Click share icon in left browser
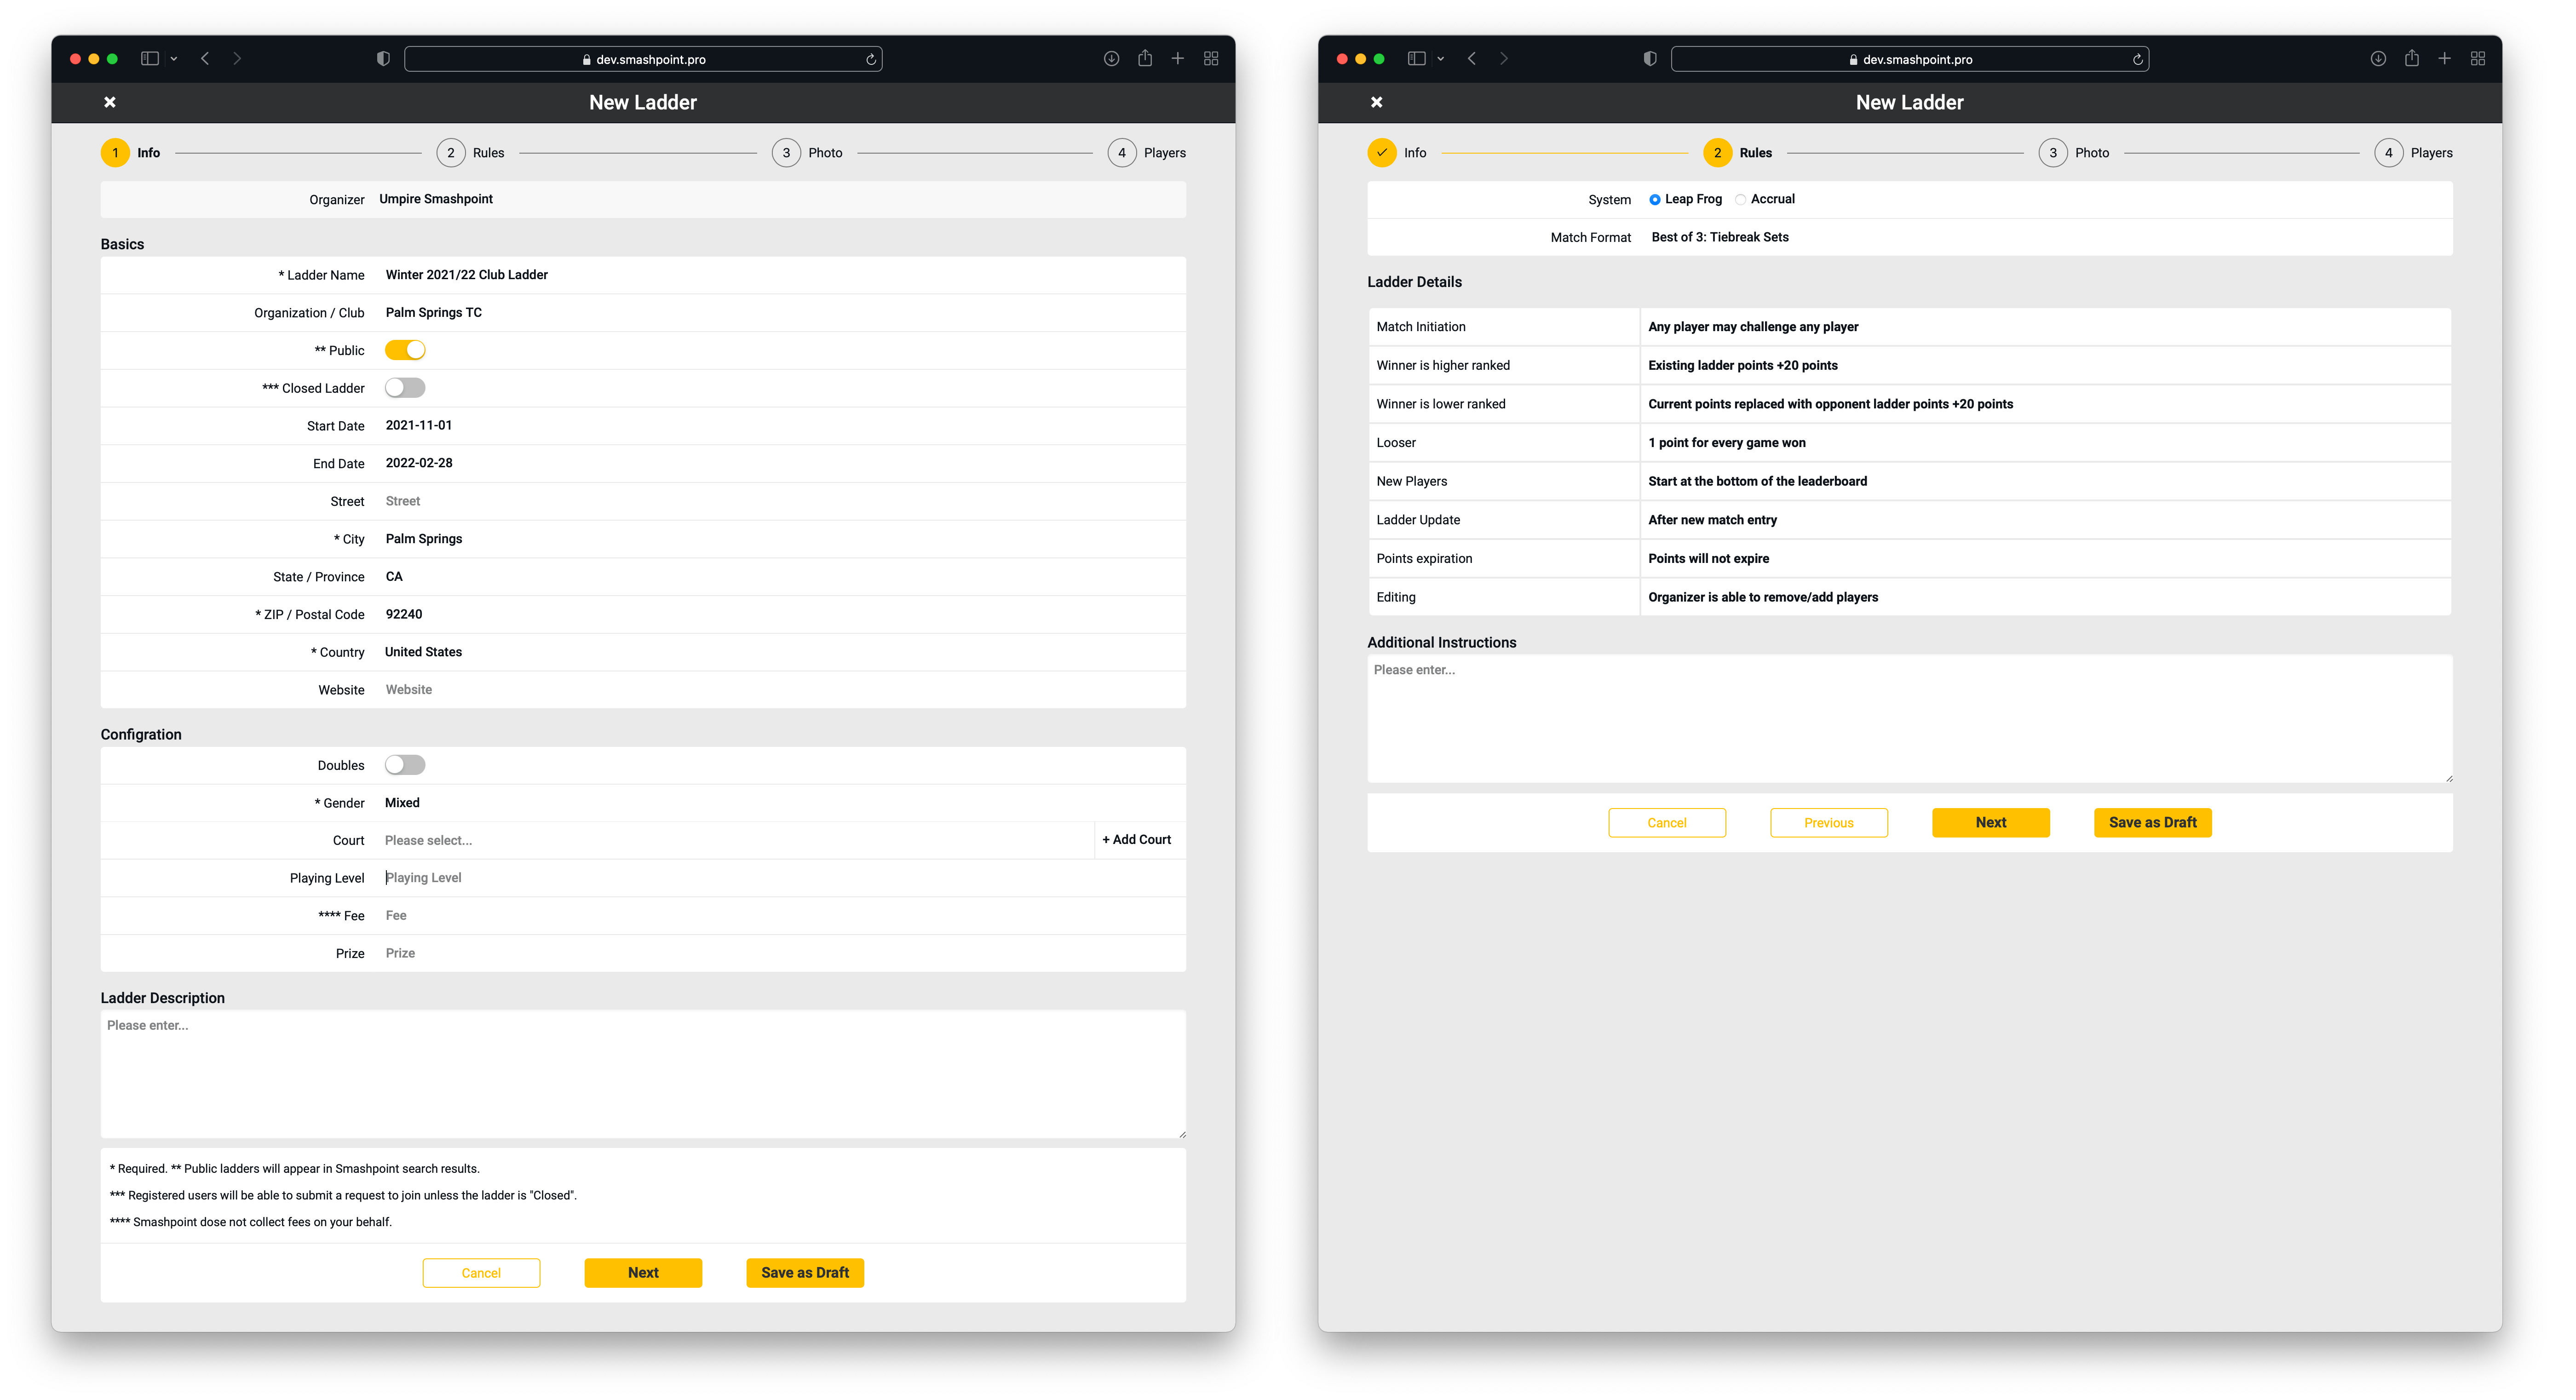Viewport: 2576px width, 1400px height. click(x=1145, y=58)
